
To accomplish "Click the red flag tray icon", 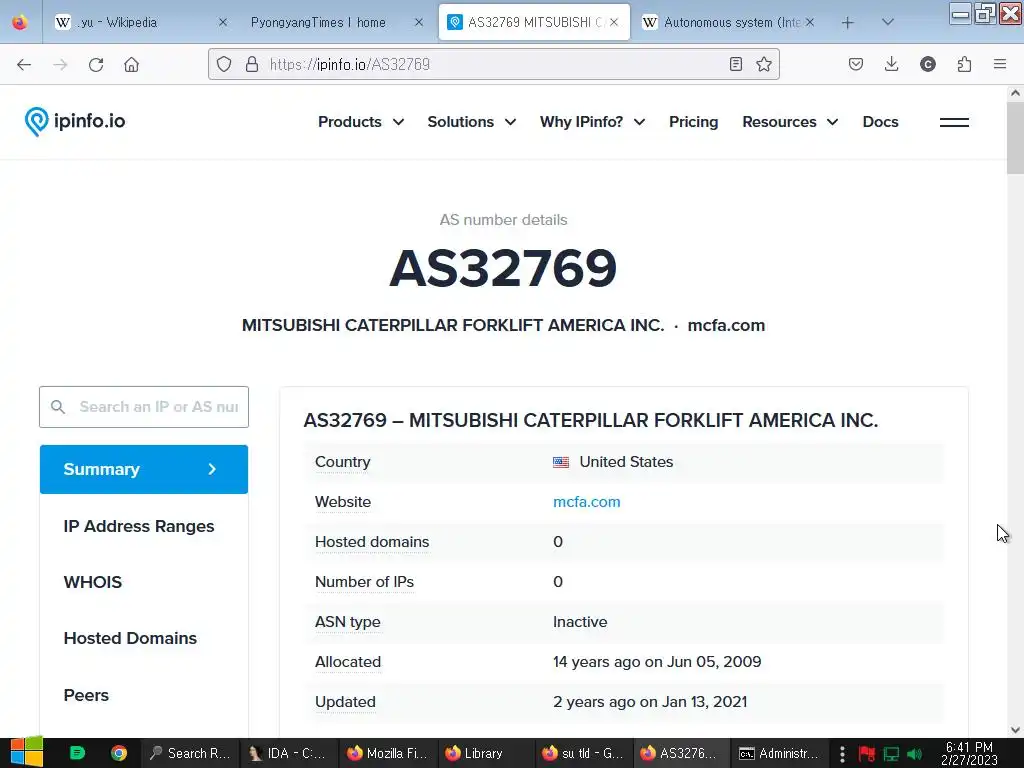I will (x=867, y=754).
